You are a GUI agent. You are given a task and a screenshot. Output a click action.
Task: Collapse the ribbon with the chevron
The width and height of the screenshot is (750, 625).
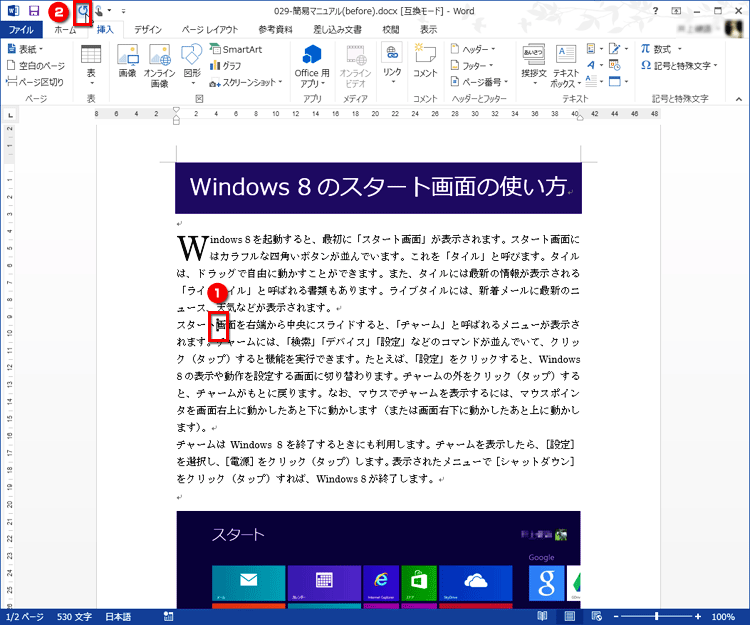pos(739,99)
